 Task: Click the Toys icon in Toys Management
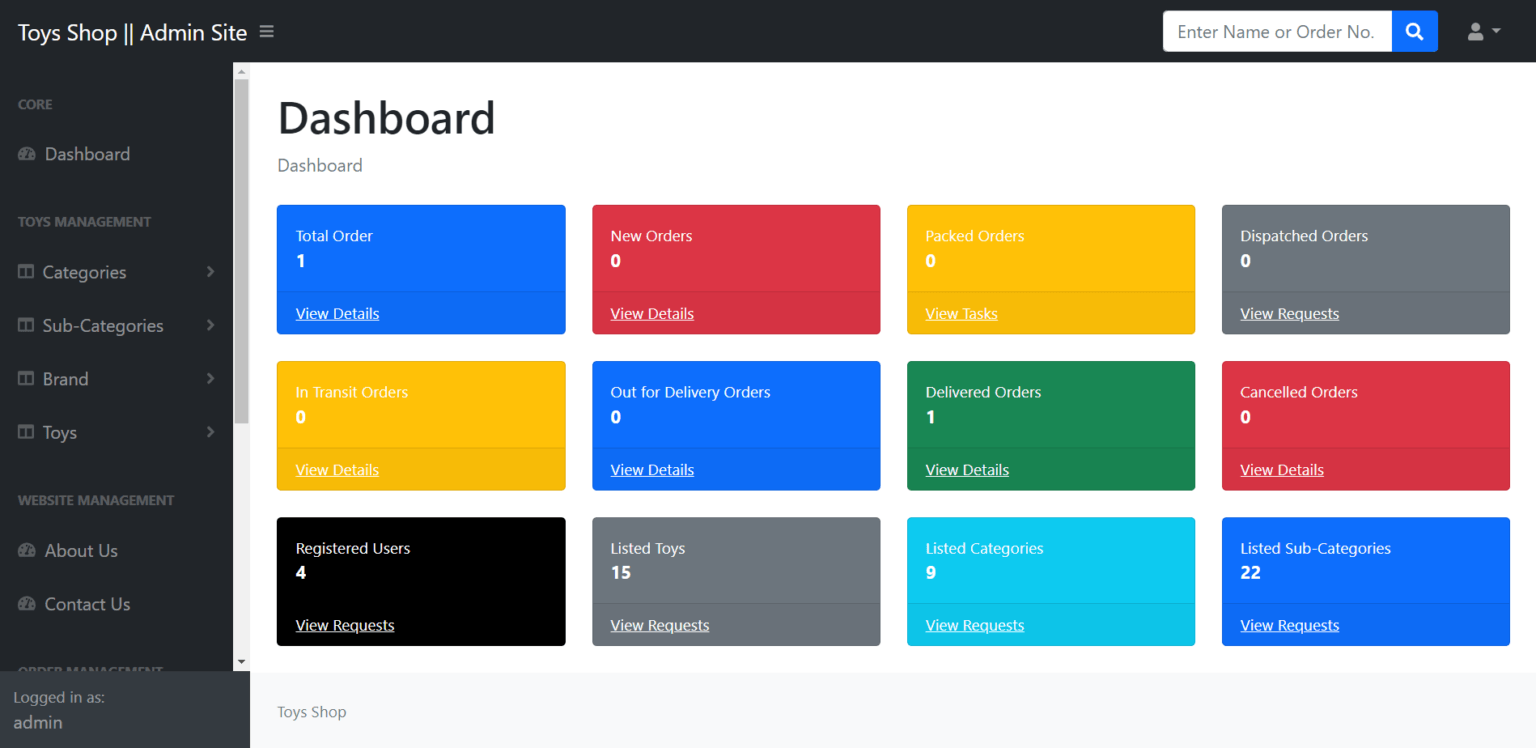coord(24,432)
